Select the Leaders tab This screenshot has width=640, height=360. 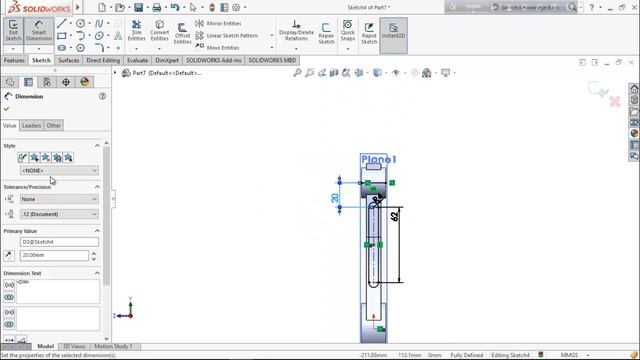pos(31,125)
